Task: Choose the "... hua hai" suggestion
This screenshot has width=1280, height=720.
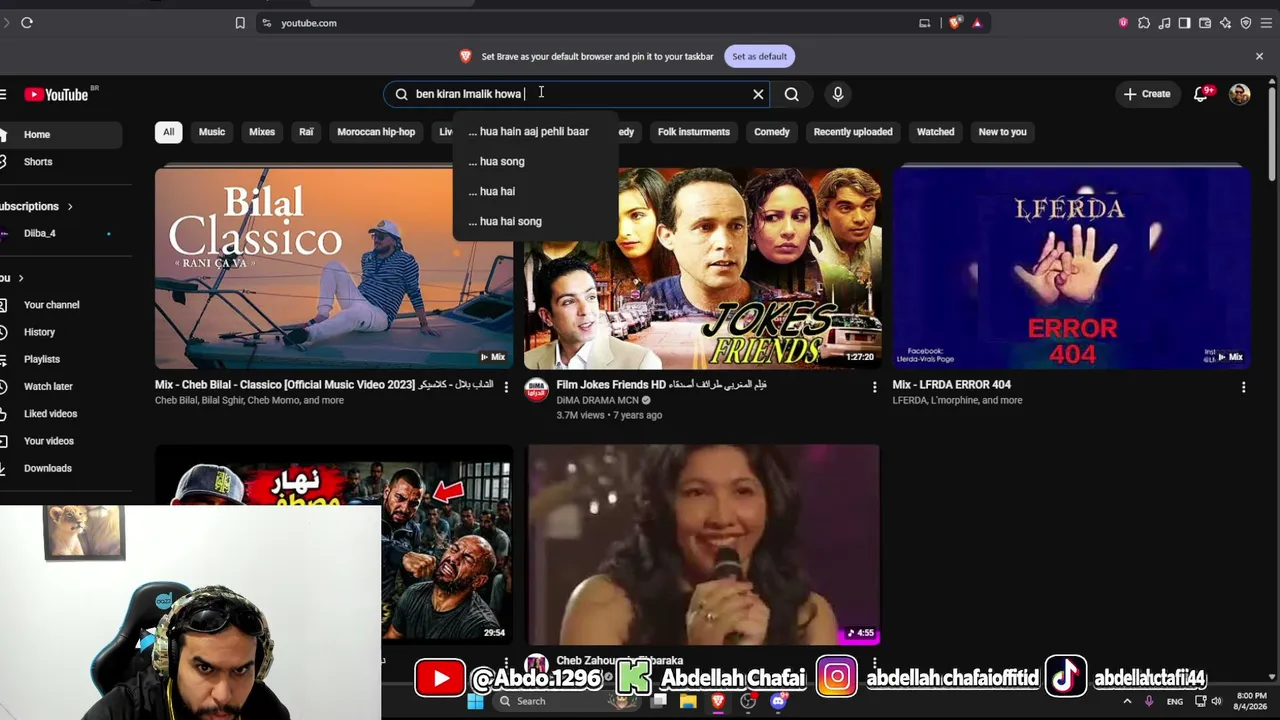Action: pos(535,191)
